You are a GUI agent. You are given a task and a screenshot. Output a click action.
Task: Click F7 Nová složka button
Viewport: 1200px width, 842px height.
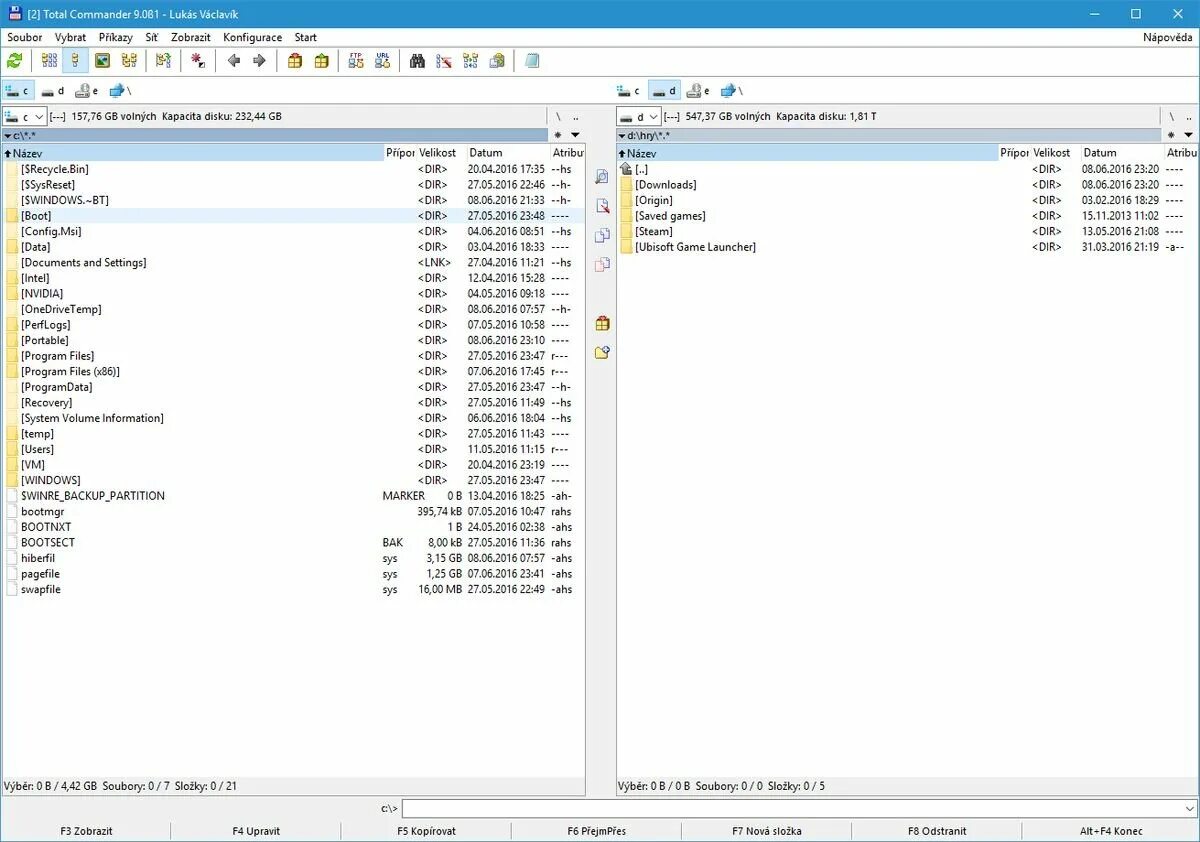(x=767, y=831)
